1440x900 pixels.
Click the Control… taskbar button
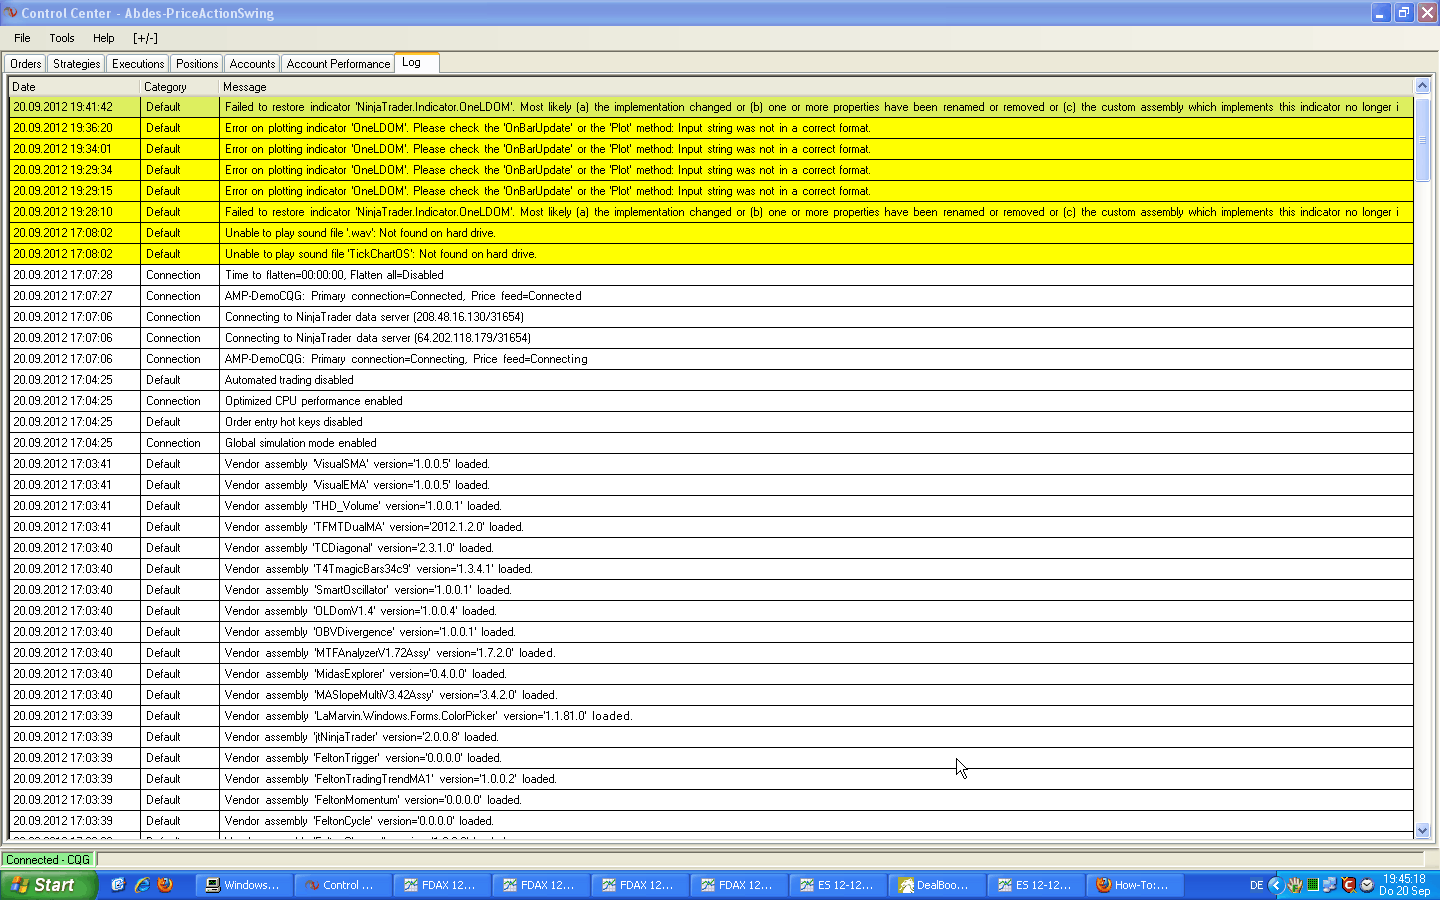[x=343, y=885]
